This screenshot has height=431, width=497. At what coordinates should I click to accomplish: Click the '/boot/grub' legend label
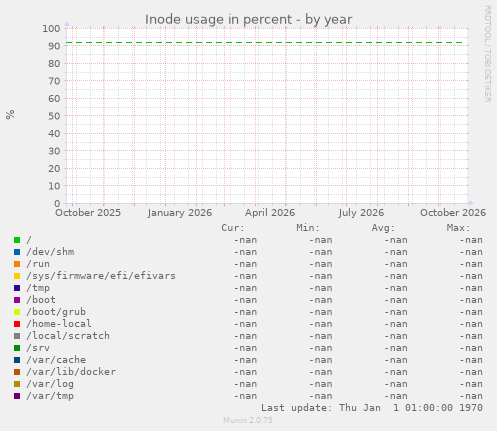[x=56, y=312]
